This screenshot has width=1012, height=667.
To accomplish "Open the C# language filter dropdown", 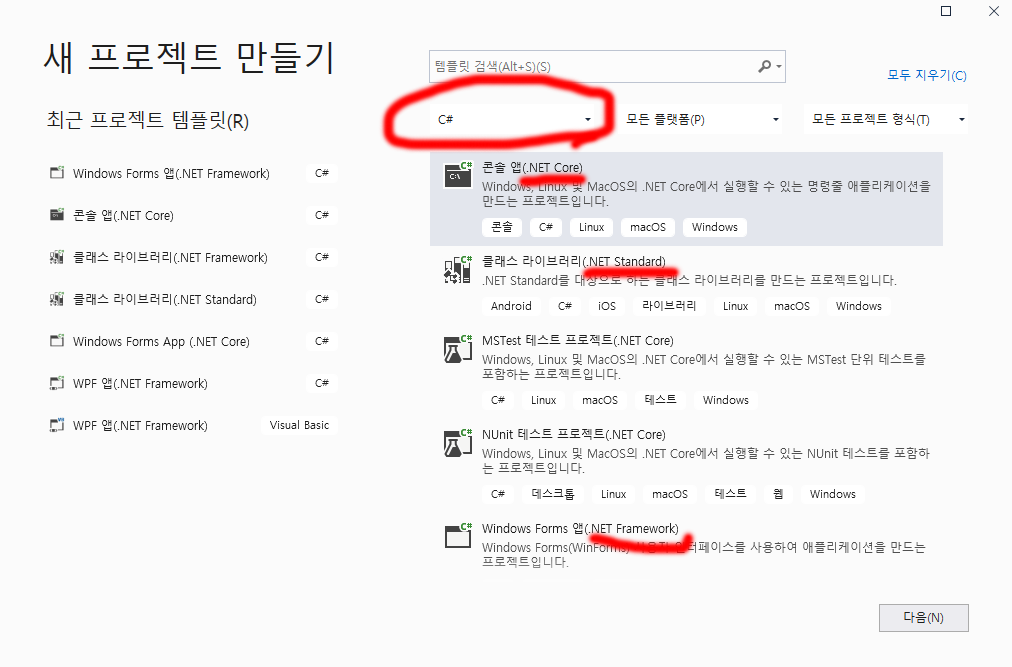I will [515, 119].
